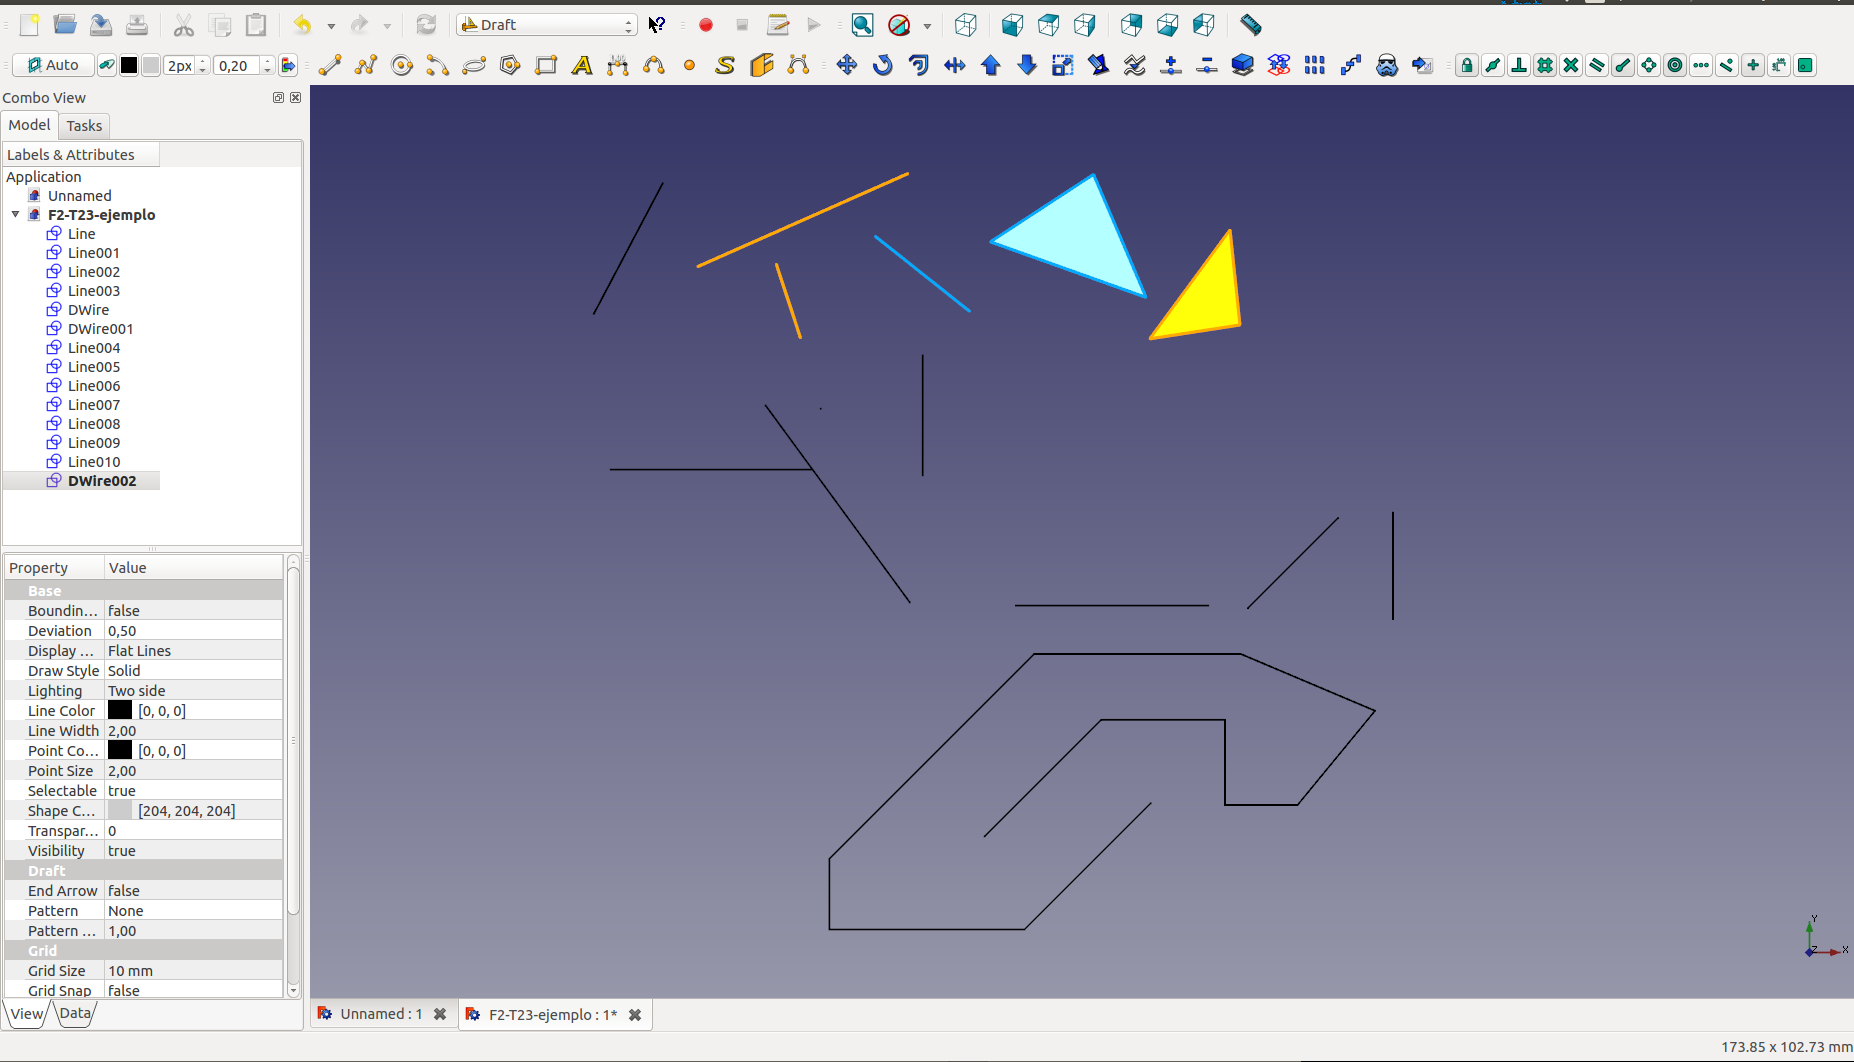Select the Measure distance ruler tool
This screenshot has width=1854, height=1062.
point(1250,25)
